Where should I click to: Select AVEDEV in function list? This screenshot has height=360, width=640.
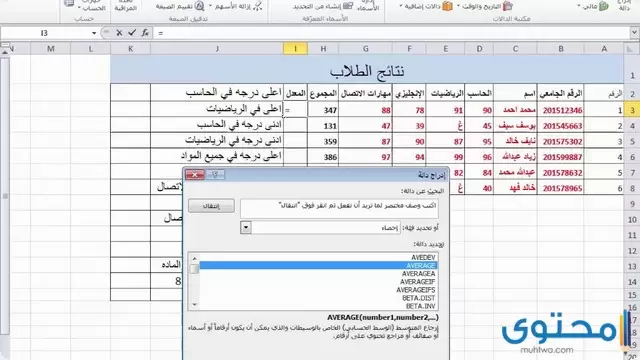point(423,257)
